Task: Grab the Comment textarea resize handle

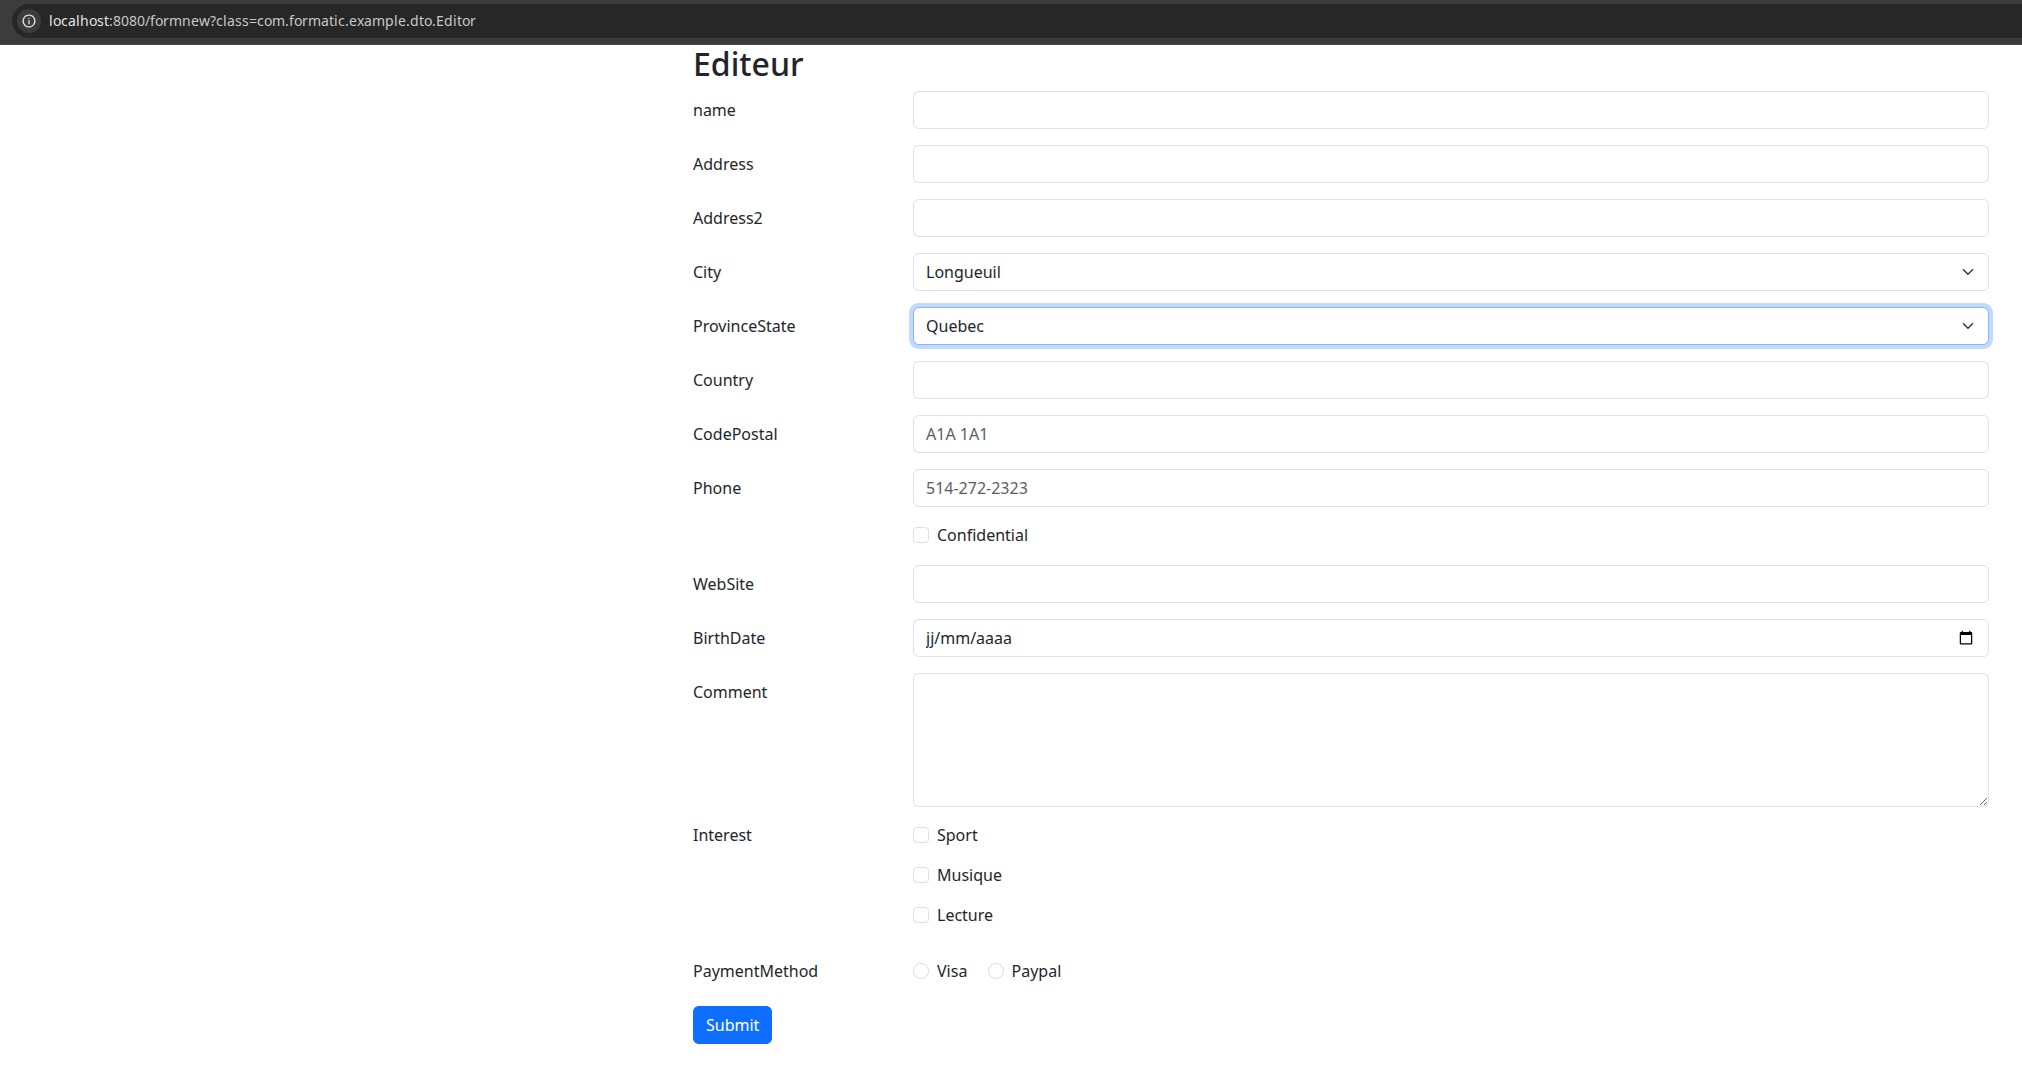Action: pos(1982,800)
